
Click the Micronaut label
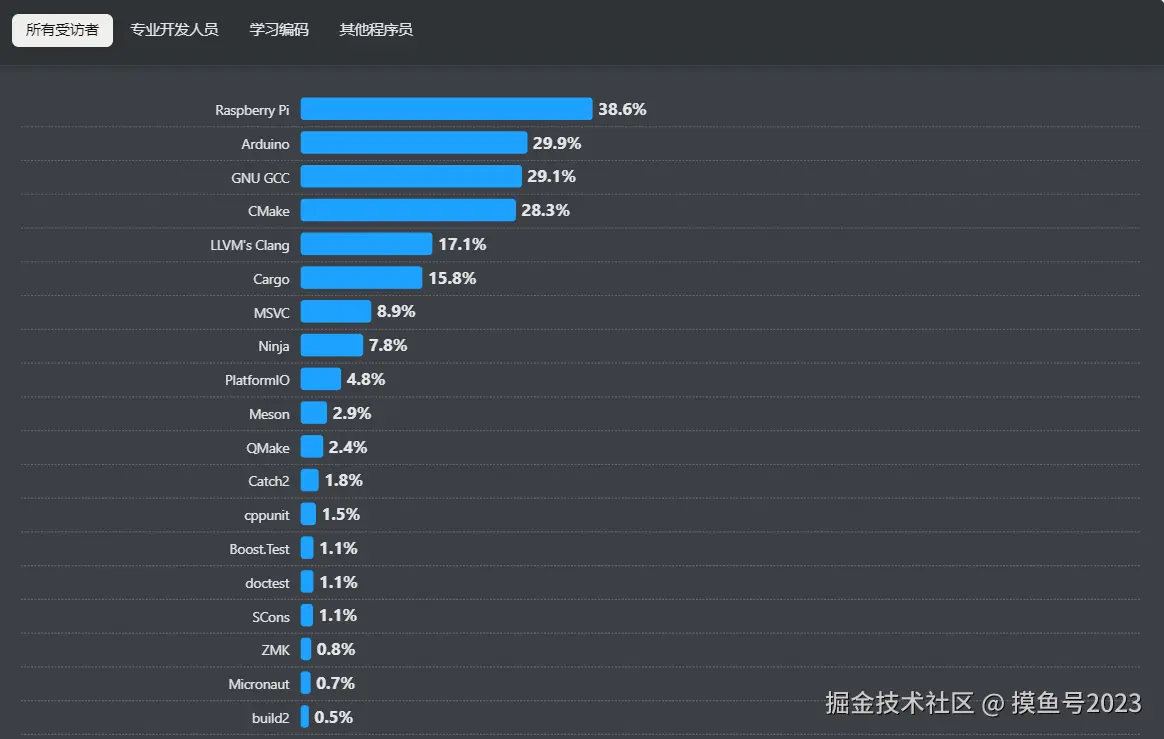[259, 684]
